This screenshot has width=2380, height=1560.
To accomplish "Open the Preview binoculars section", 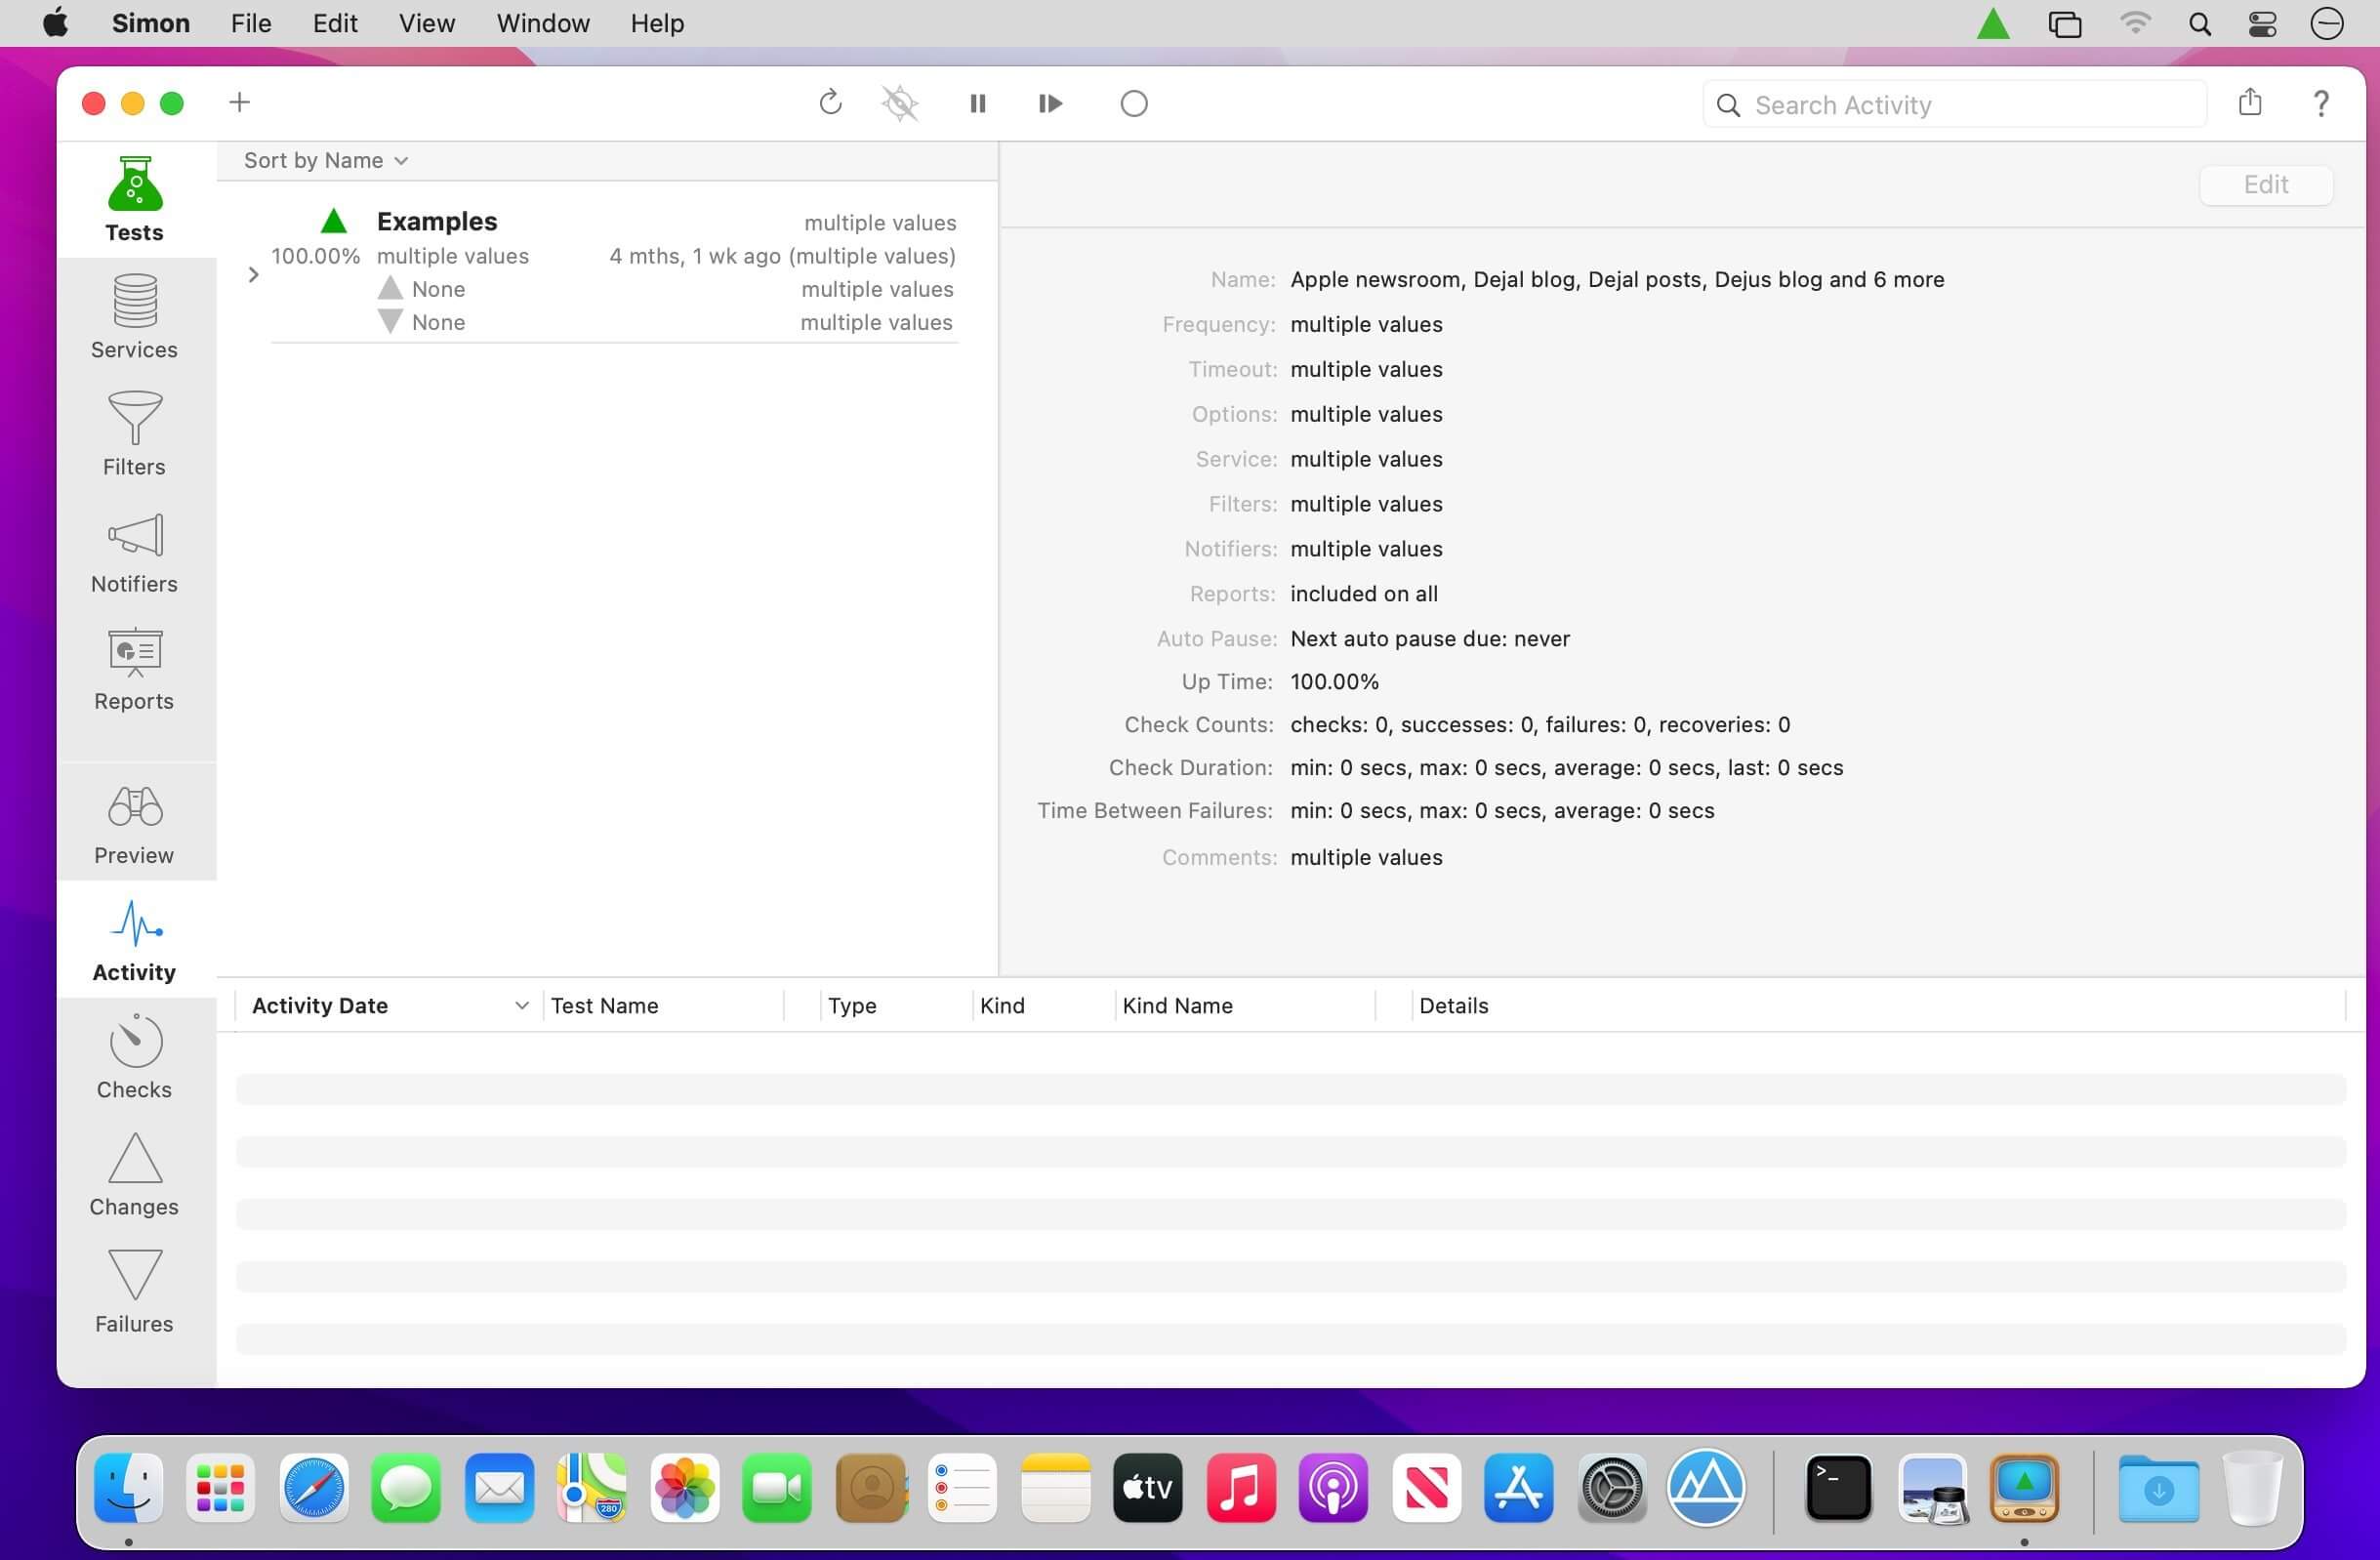I will point(135,823).
